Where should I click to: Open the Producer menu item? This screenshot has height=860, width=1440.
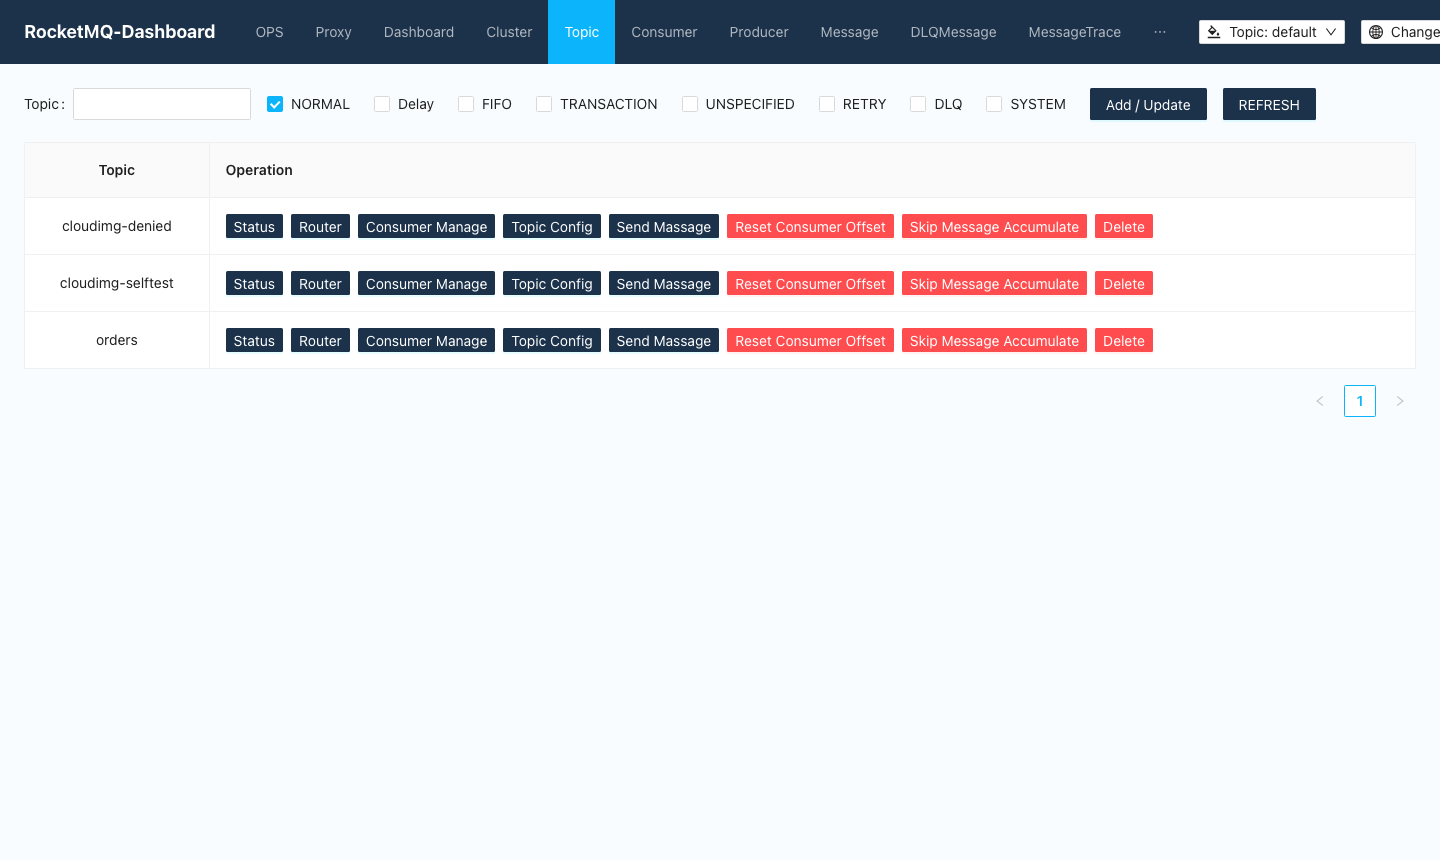pyautogui.click(x=759, y=32)
